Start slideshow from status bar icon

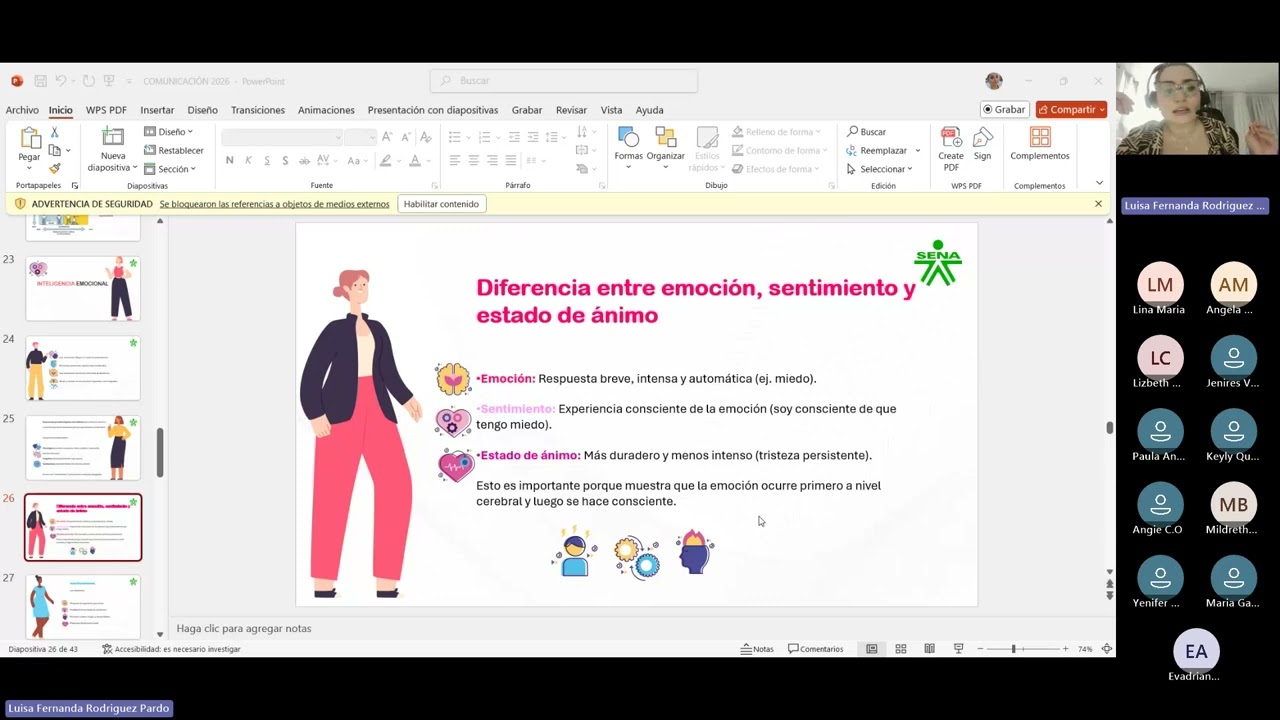click(958, 649)
